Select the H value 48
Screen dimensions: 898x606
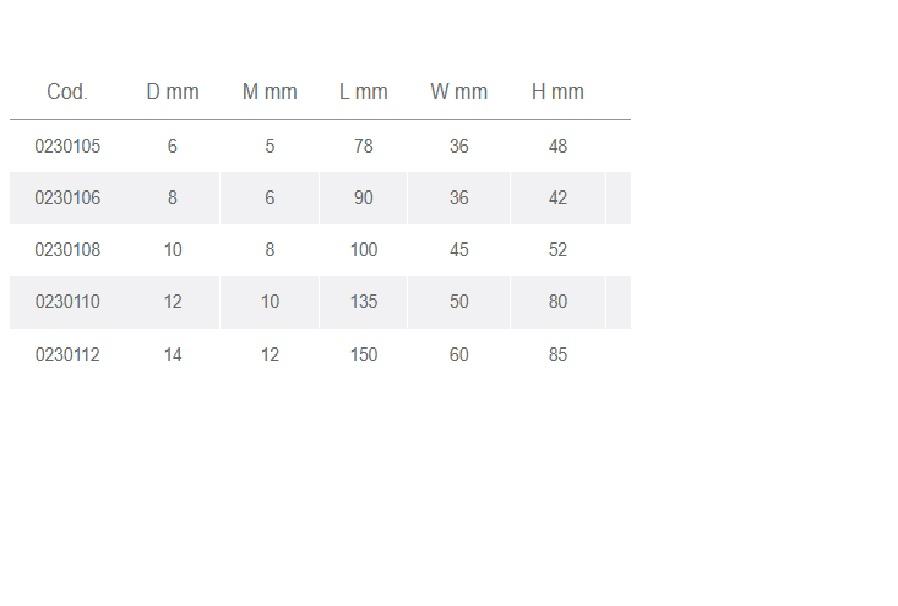click(x=557, y=147)
